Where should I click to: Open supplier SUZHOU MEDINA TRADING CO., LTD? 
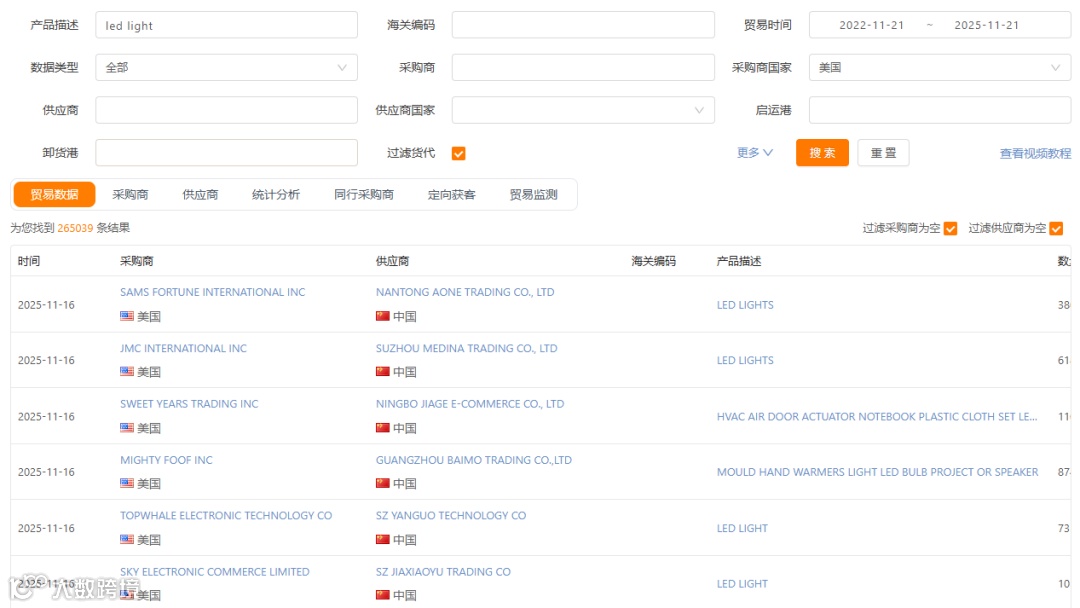coord(466,348)
